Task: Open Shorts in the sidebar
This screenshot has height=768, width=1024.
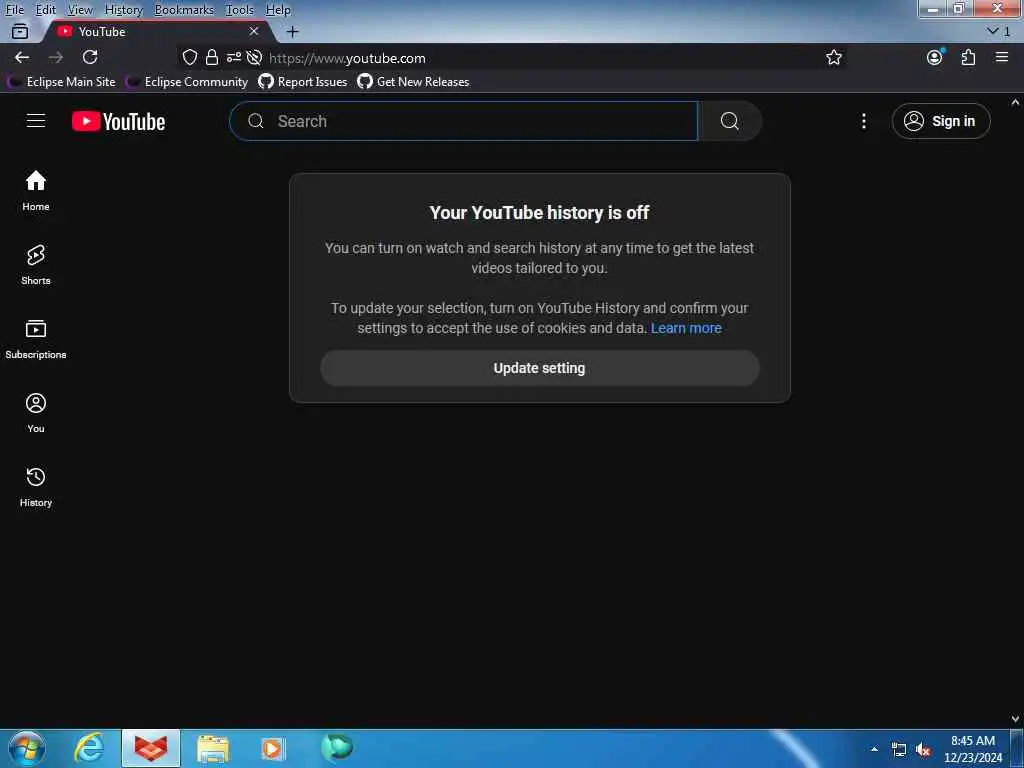Action: pyautogui.click(x=36, y=264)
